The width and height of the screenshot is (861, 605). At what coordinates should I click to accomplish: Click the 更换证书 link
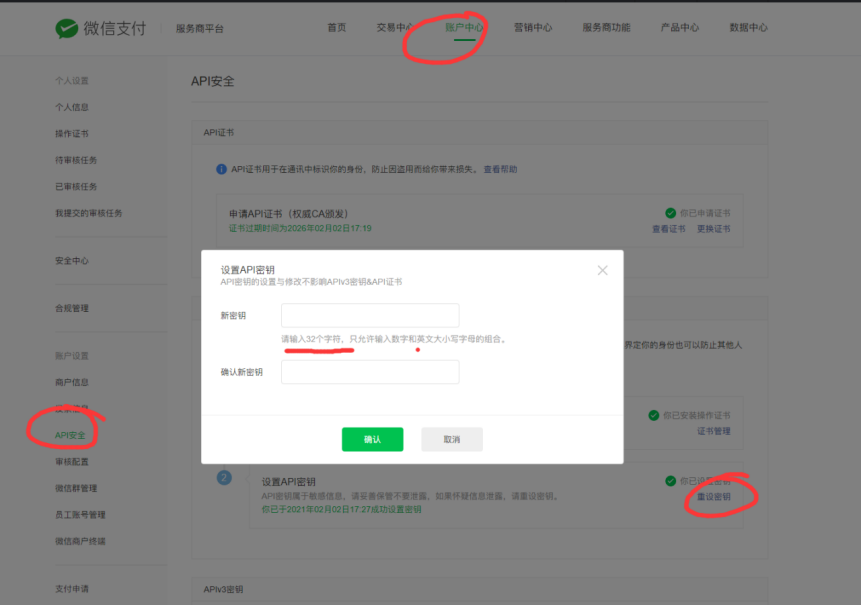click(714, 229)
